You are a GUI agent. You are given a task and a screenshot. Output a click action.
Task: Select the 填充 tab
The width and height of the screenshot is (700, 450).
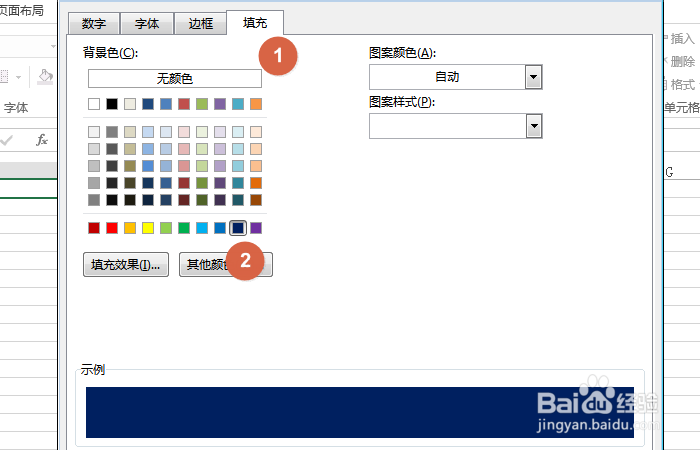tap(255, 22)
